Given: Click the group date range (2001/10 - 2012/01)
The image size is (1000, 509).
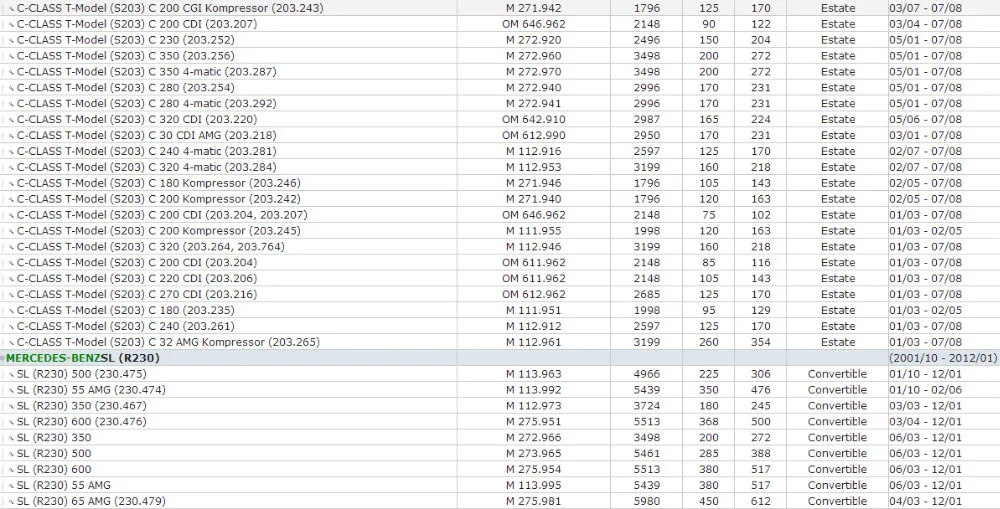Looking at the screenshot, I should point(943,358).
